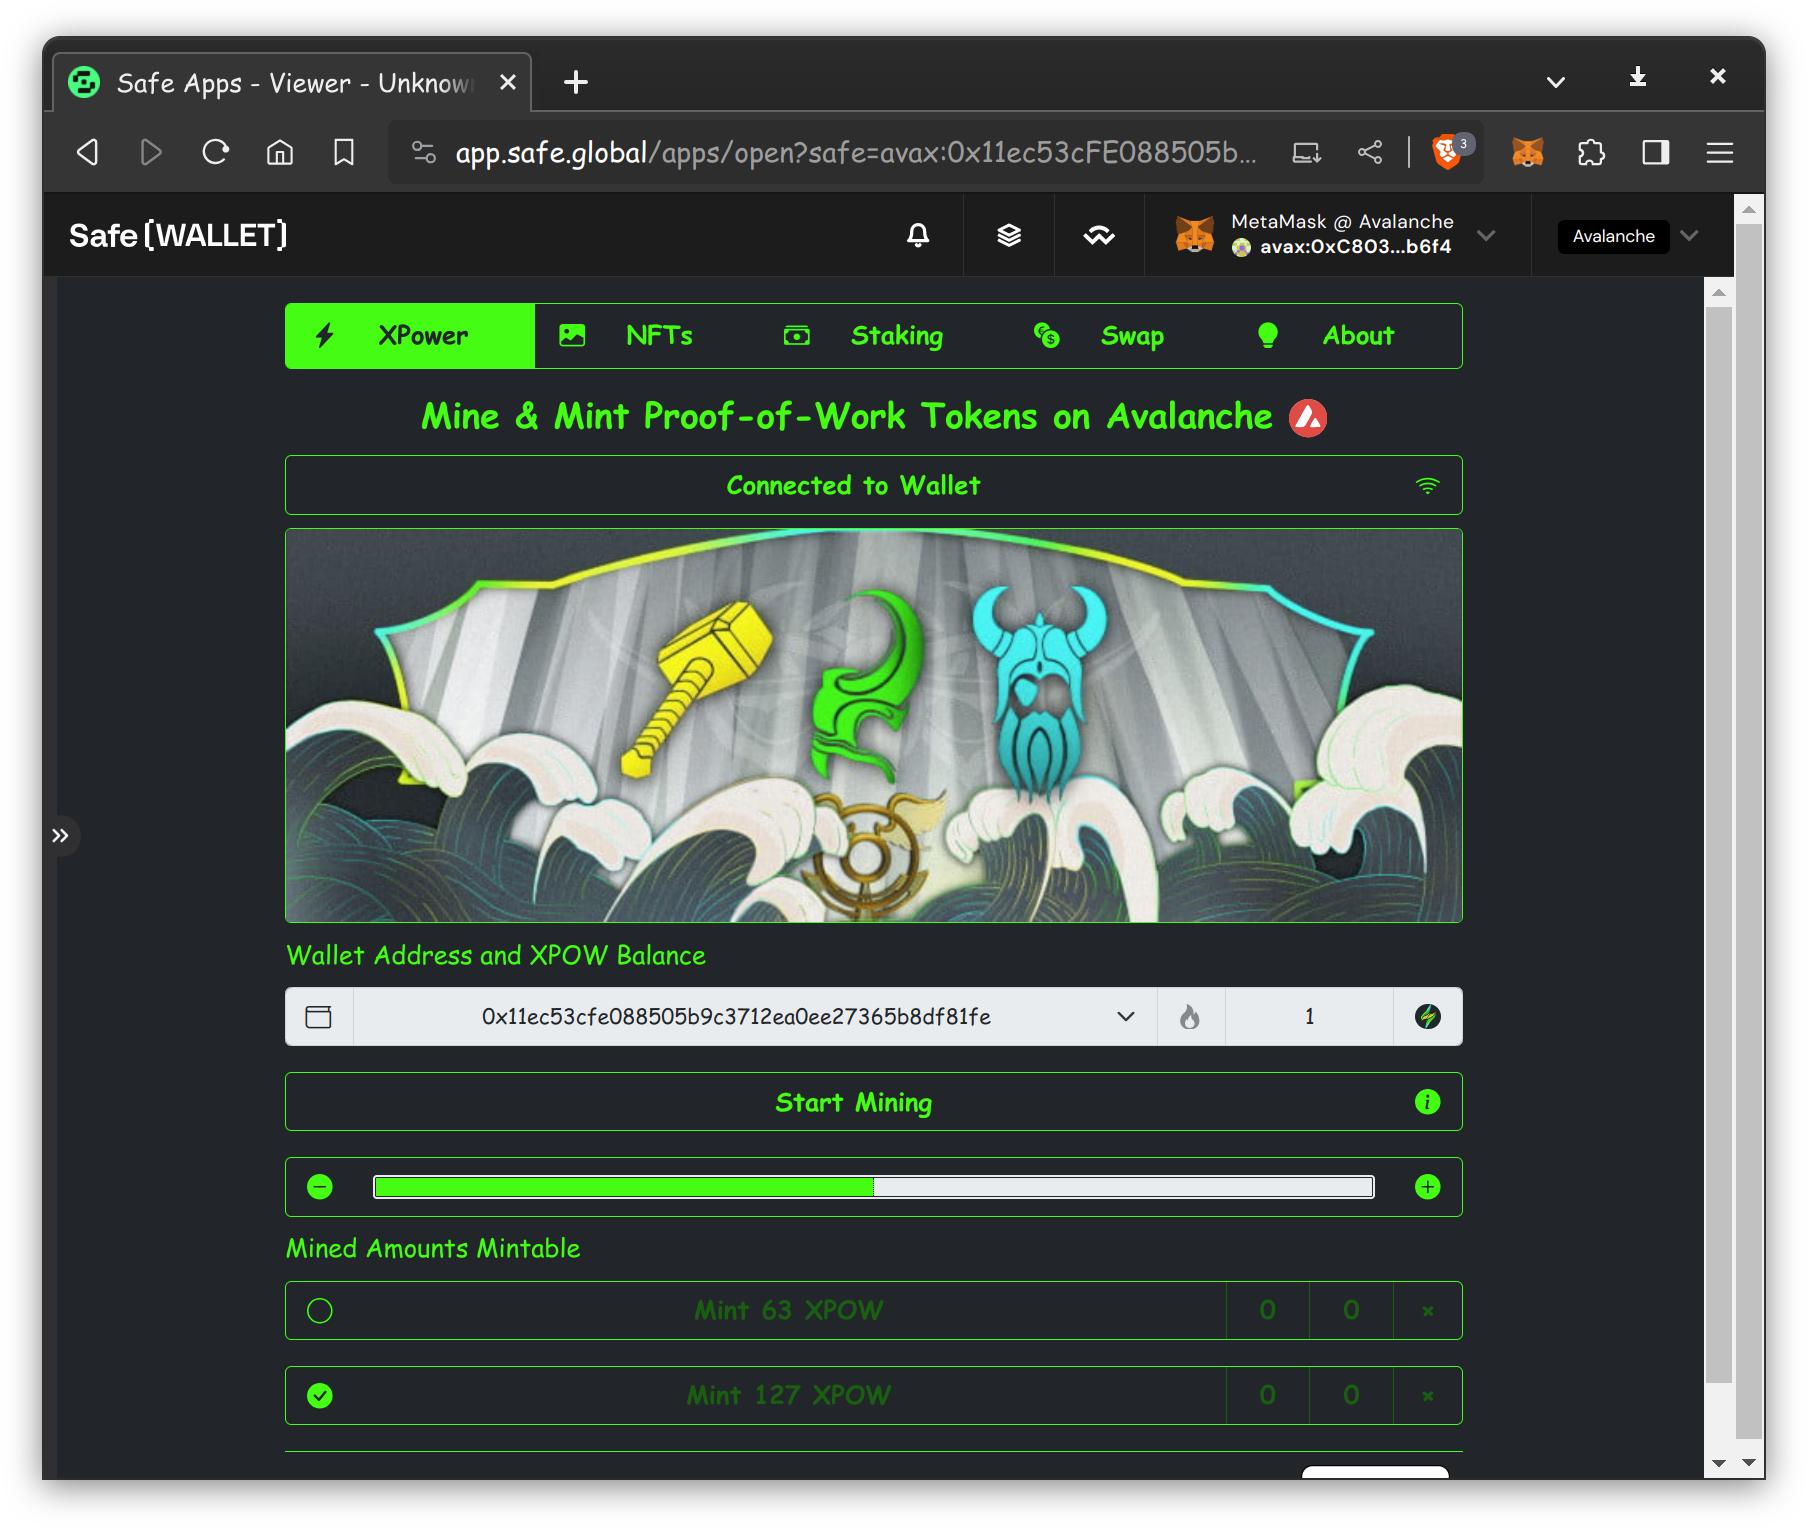Open the browser hamburger menu
This screenshot has height=1528, width=1808.
(x=1720, y=152)
